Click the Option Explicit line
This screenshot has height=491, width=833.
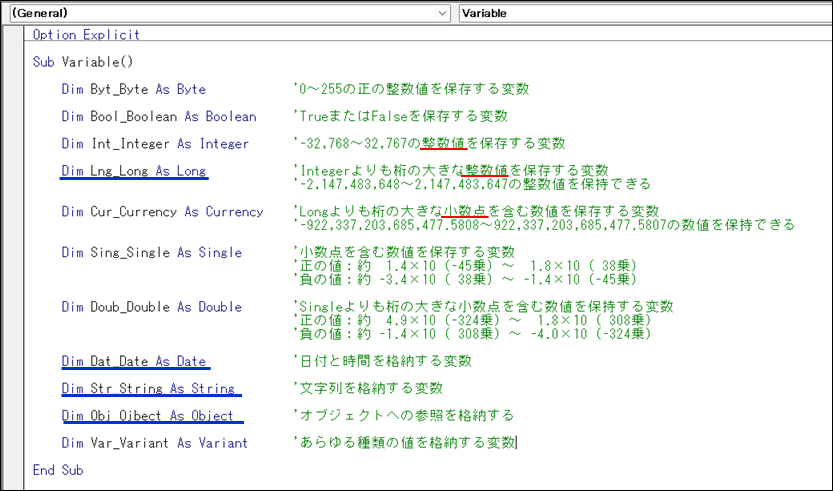coord(86,35)
